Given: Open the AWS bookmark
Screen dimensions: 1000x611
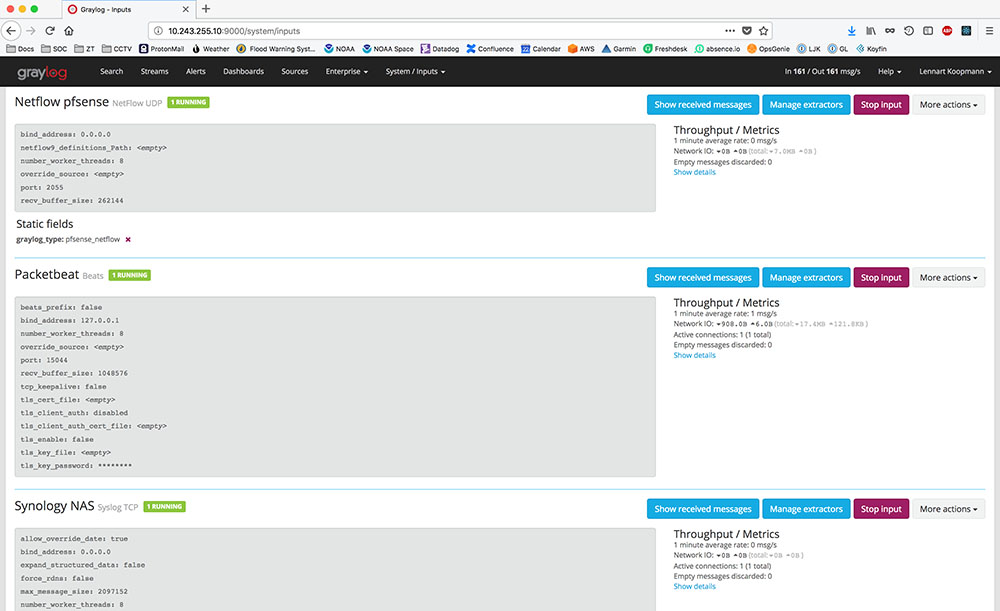Looking at the screenshot, I should coord(581,48).
